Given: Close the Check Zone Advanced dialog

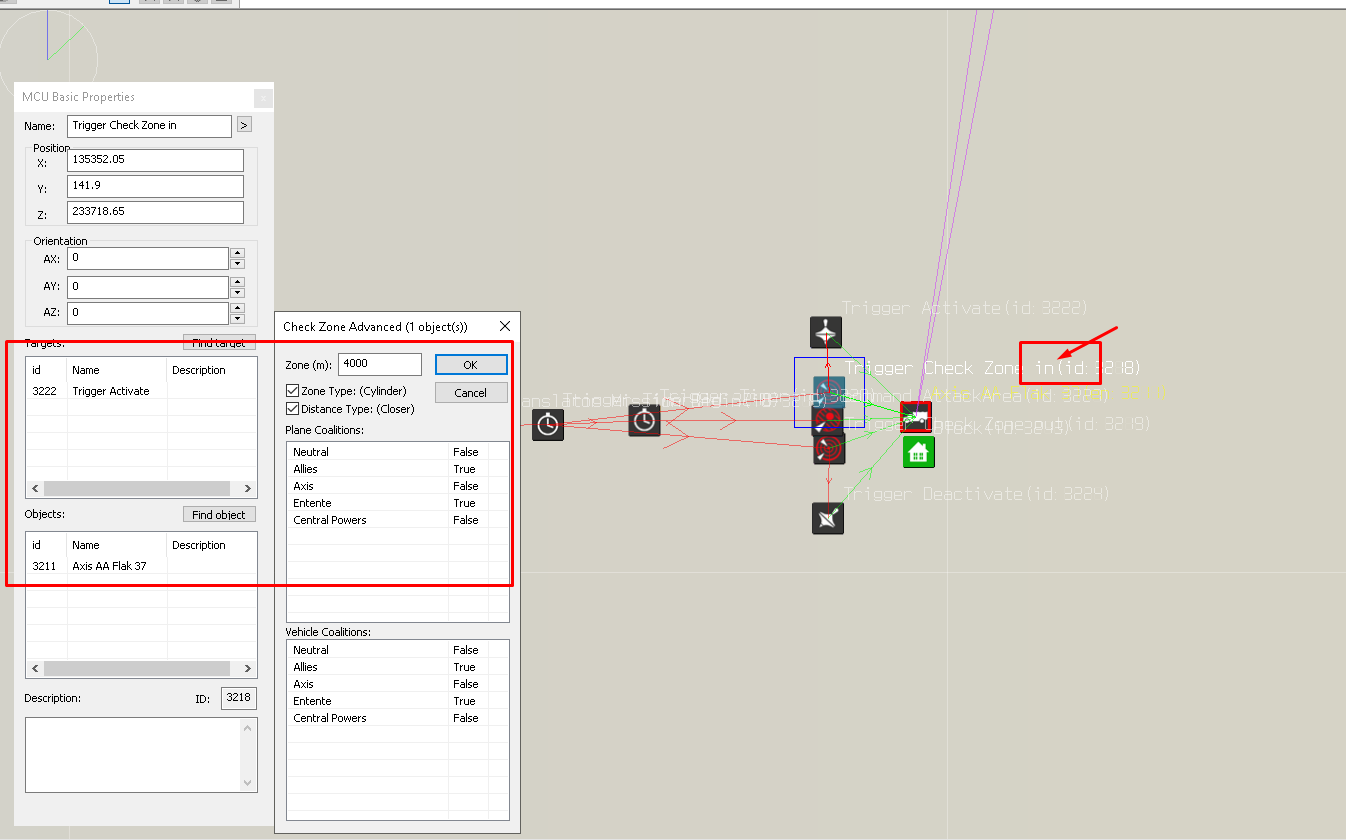Looking at the screenshot, I should [505, 326].
